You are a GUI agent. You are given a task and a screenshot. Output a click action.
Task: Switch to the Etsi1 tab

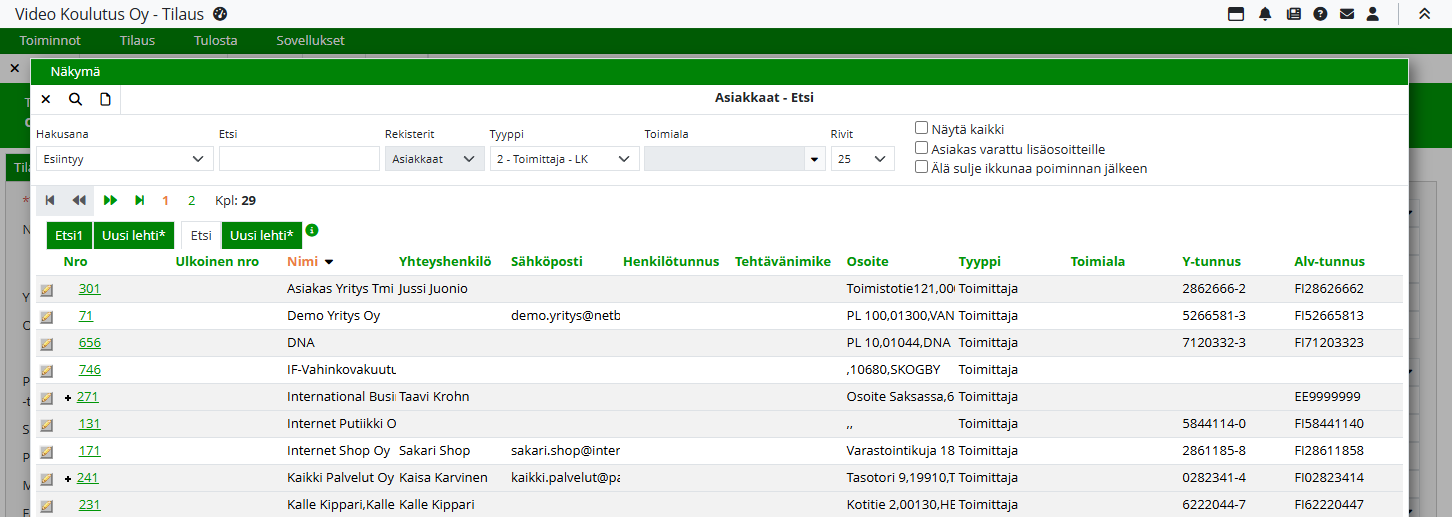[69, 236]
